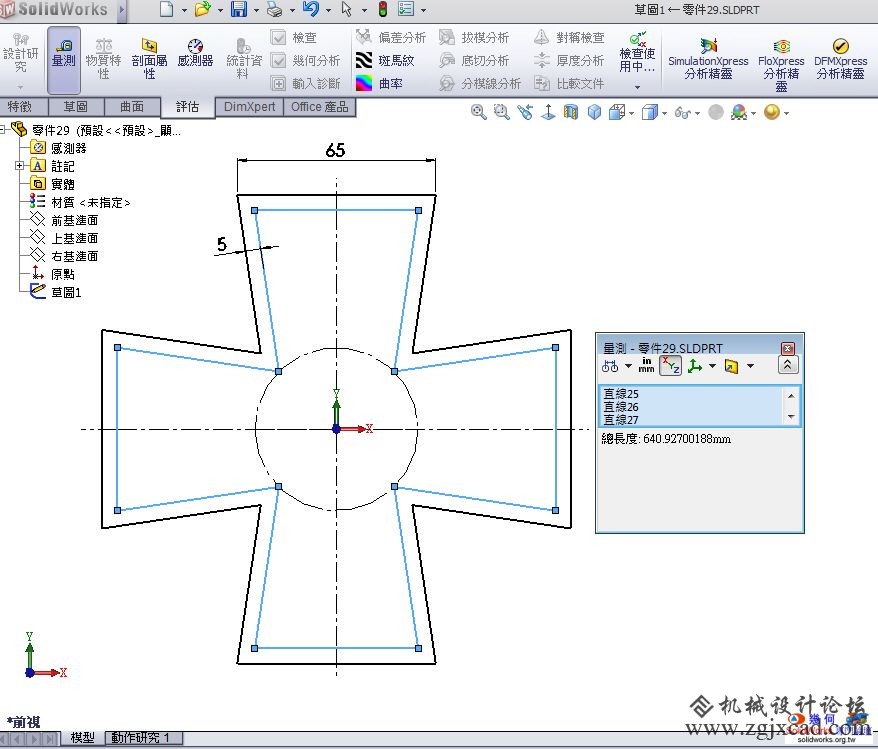
Task: Switch to the 草圖 tab
Action: coord(75,106)
